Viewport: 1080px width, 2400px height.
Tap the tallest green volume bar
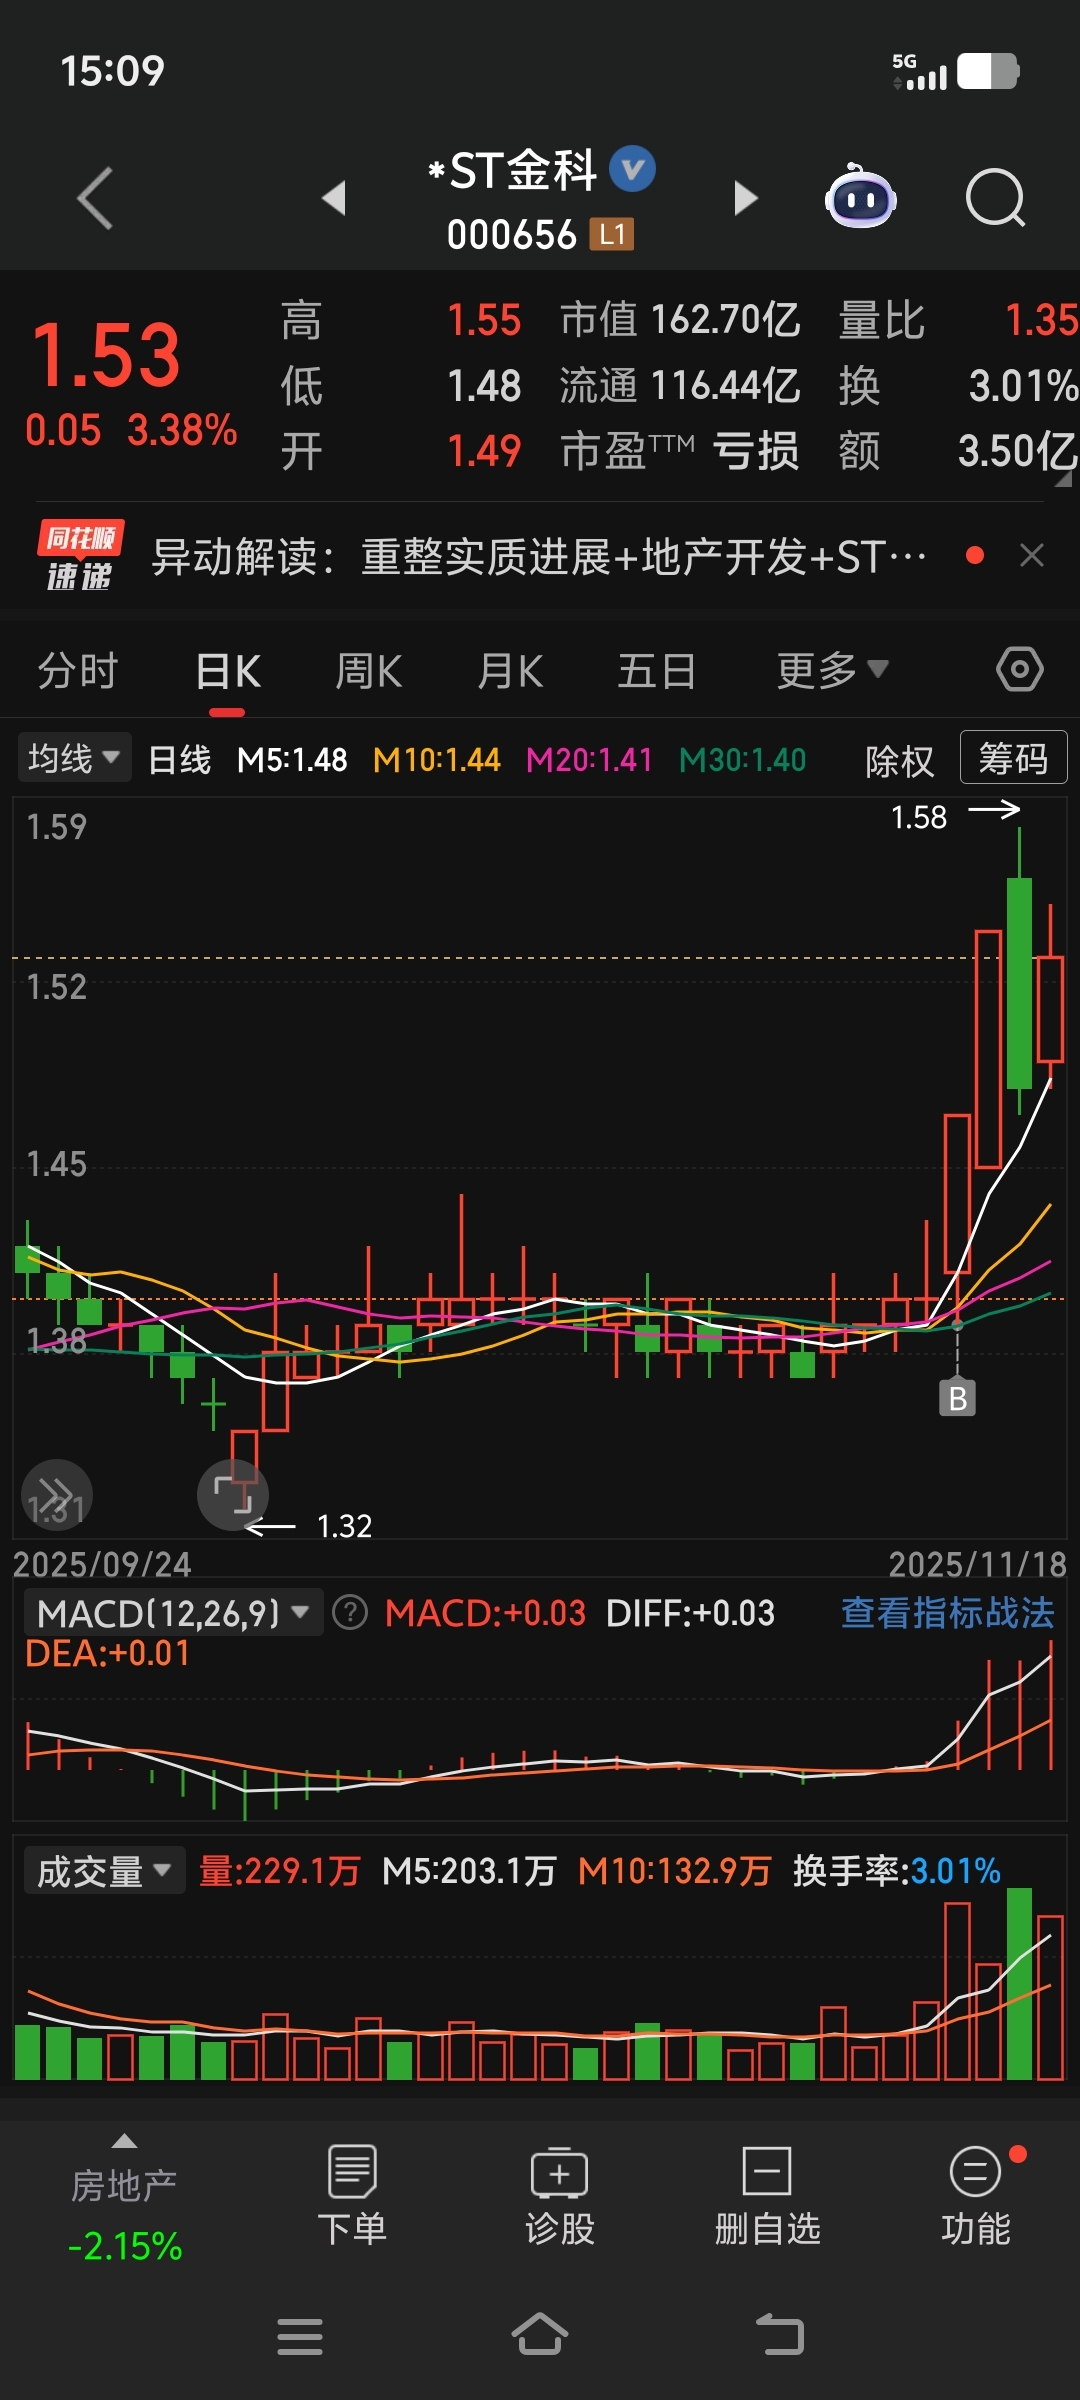pyautogui.click(x=1019, y=1984)
